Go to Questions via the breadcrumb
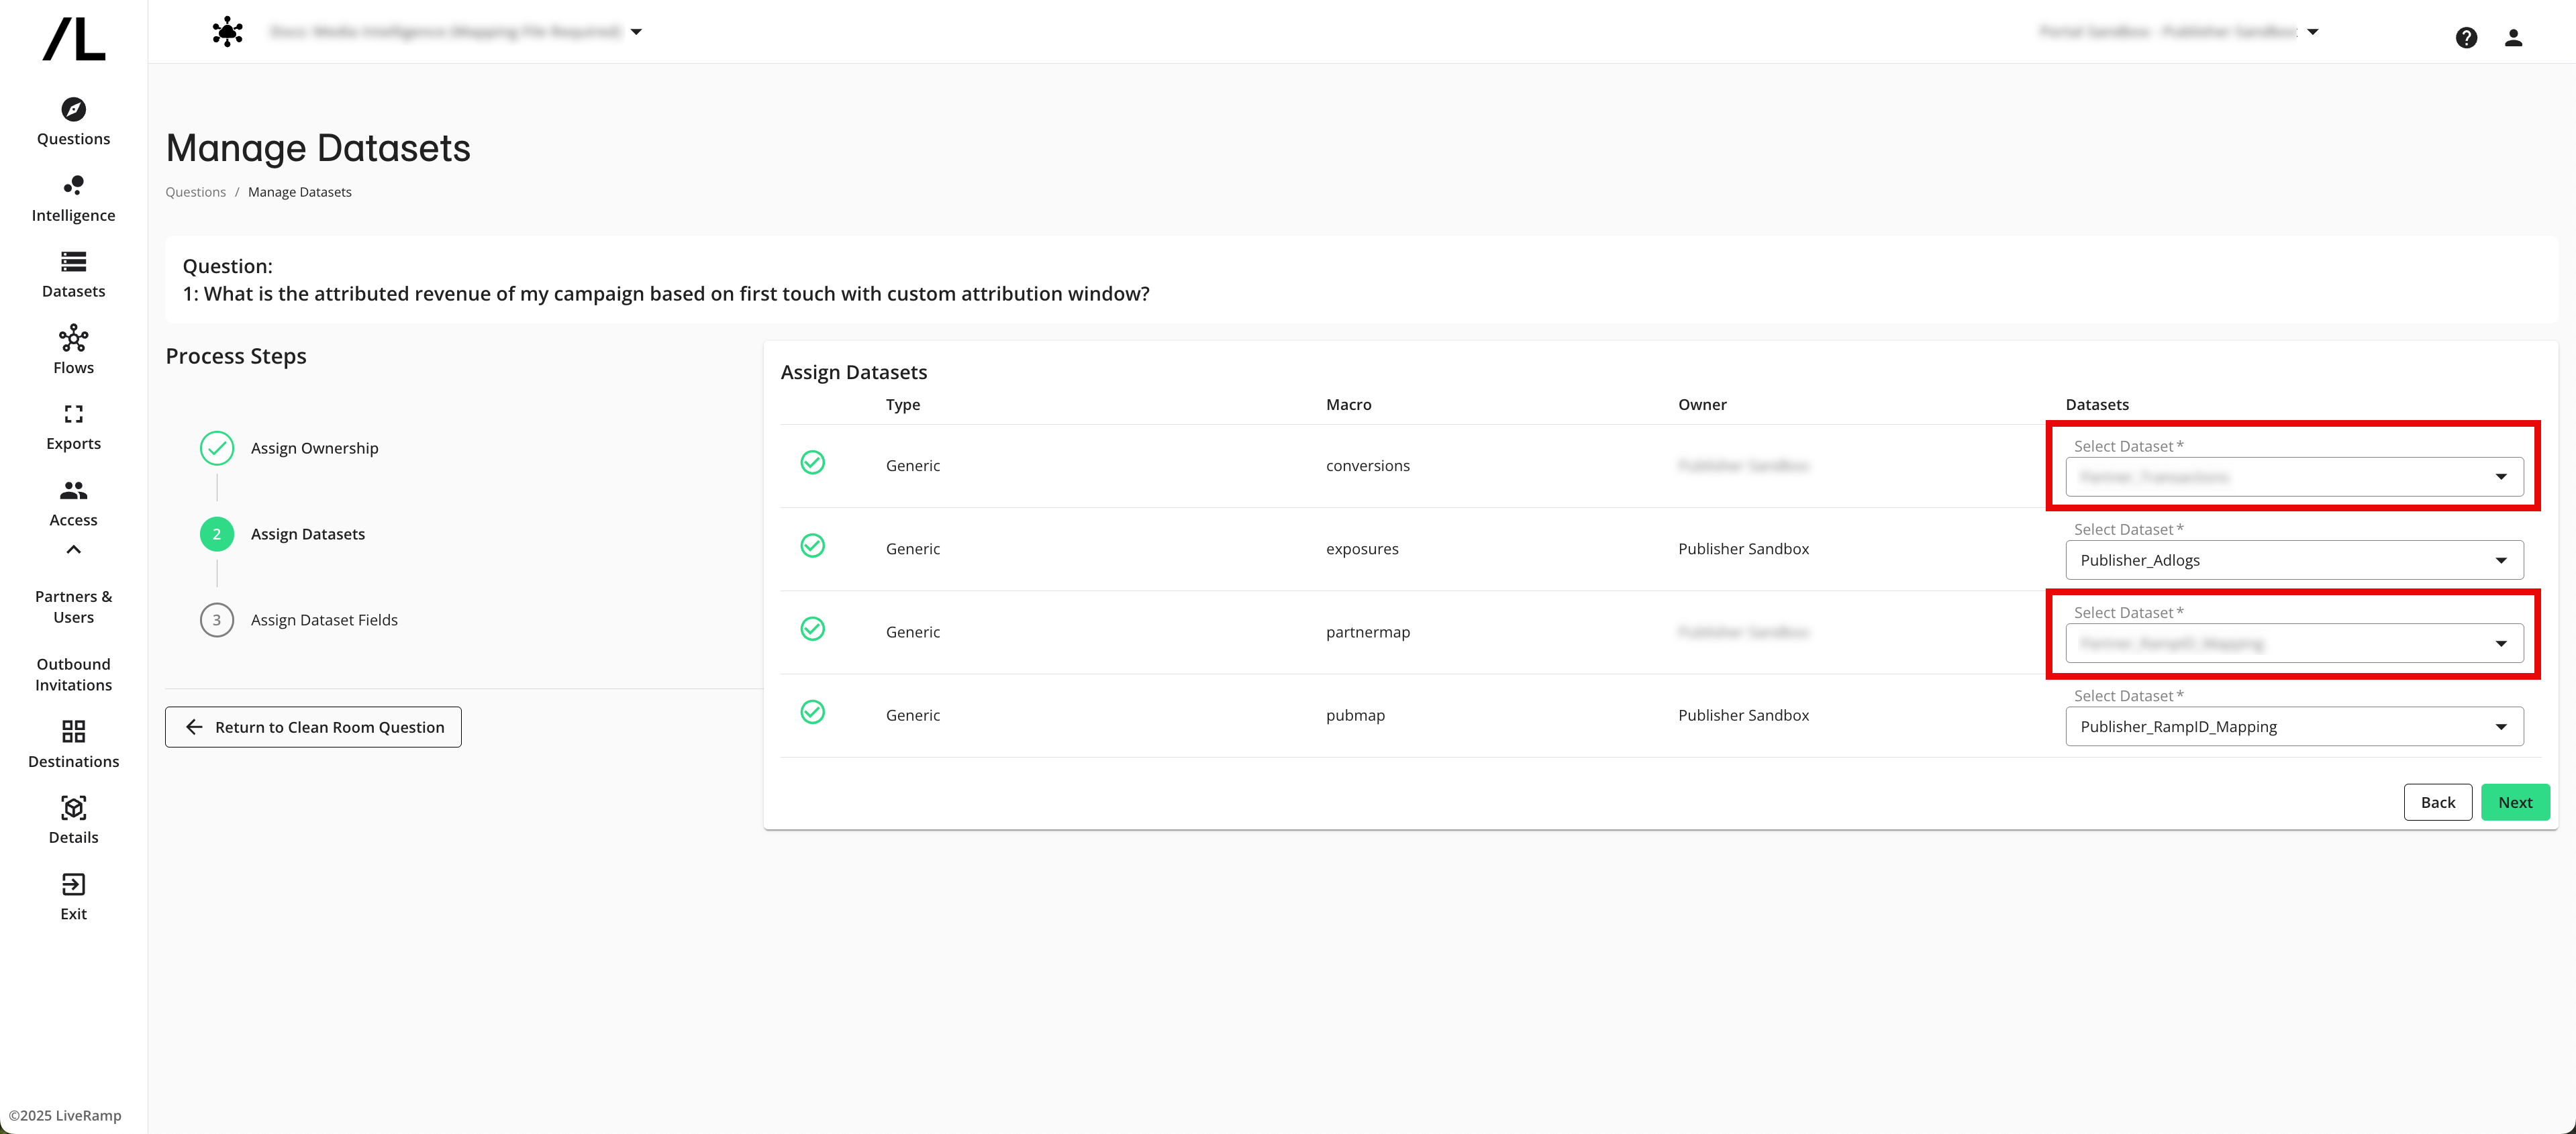Screen dimensions: 2576x1134 pyautogui.click(x=195, y=191)
